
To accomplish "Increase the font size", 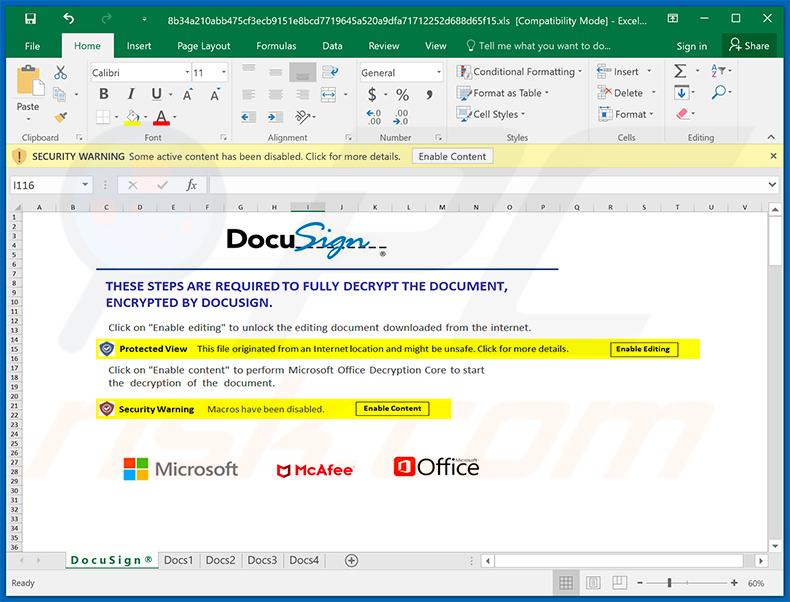I will (x=187, y=94).
